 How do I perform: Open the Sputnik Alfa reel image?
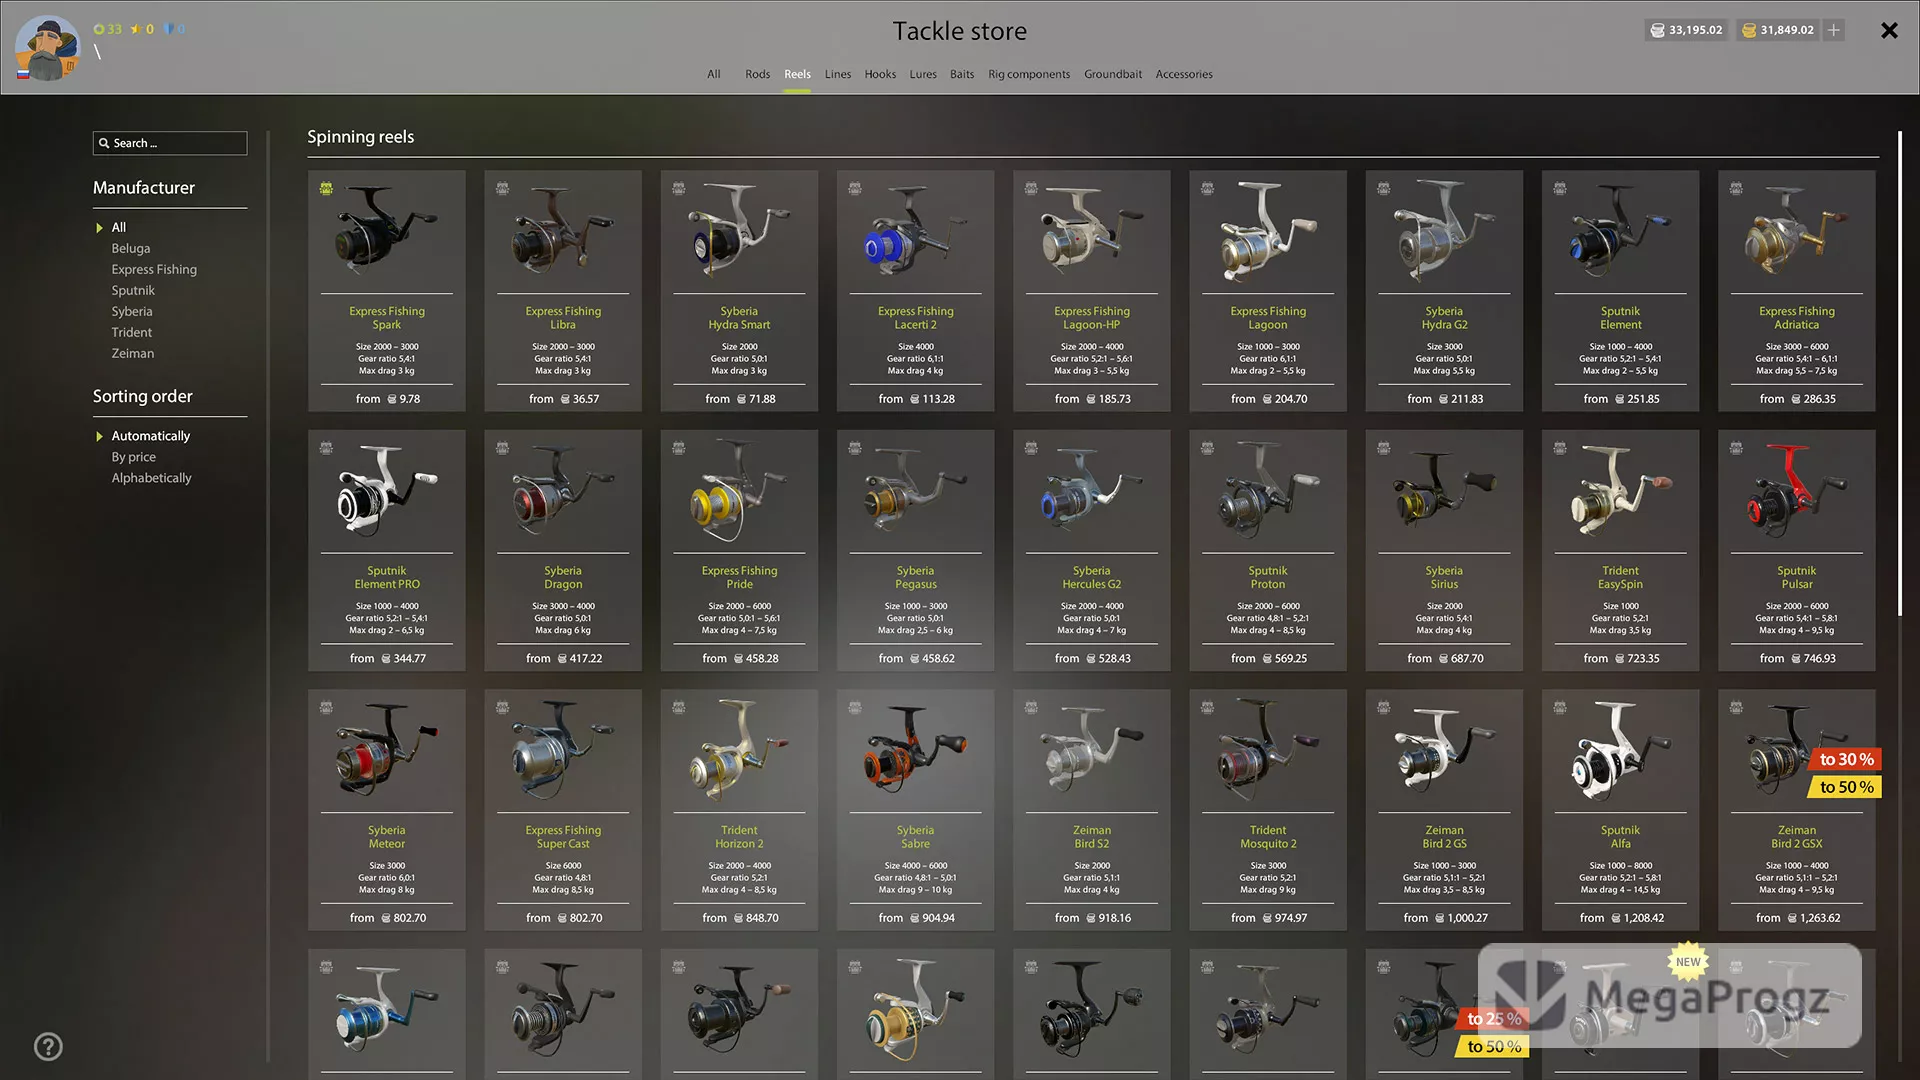[x=1620, y=751]
